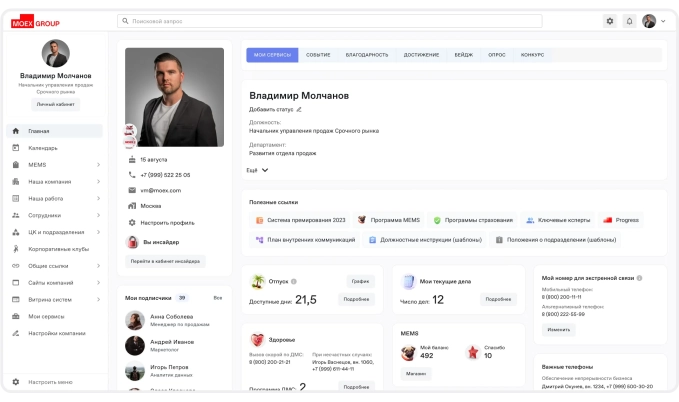This screenshot has height=402, width=679.
Task: Click the email vm@moex.com
Action: pos(161,190)
